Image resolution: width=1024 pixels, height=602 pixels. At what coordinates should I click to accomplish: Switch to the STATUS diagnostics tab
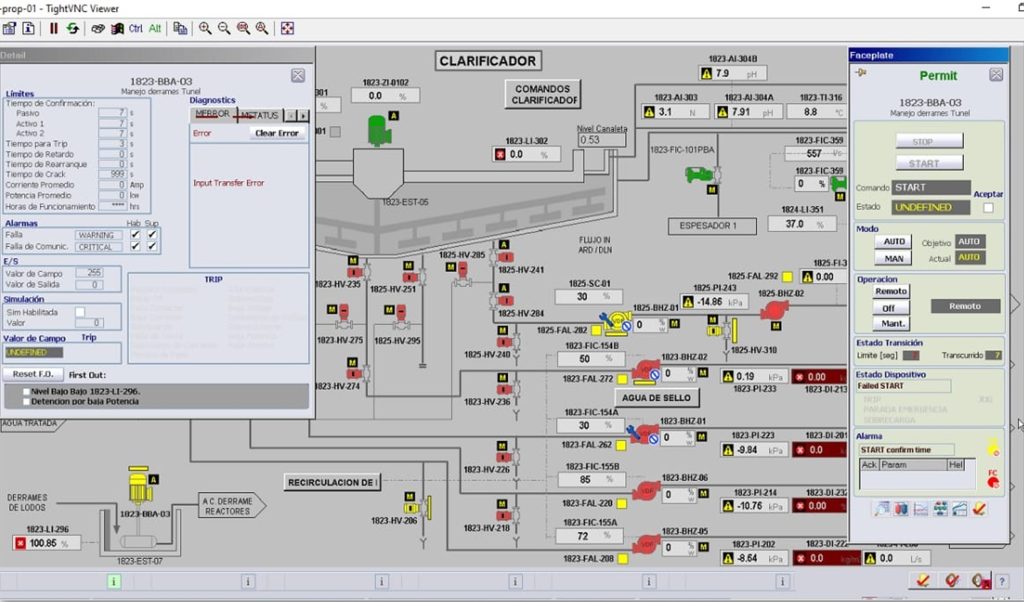(258, 115)
